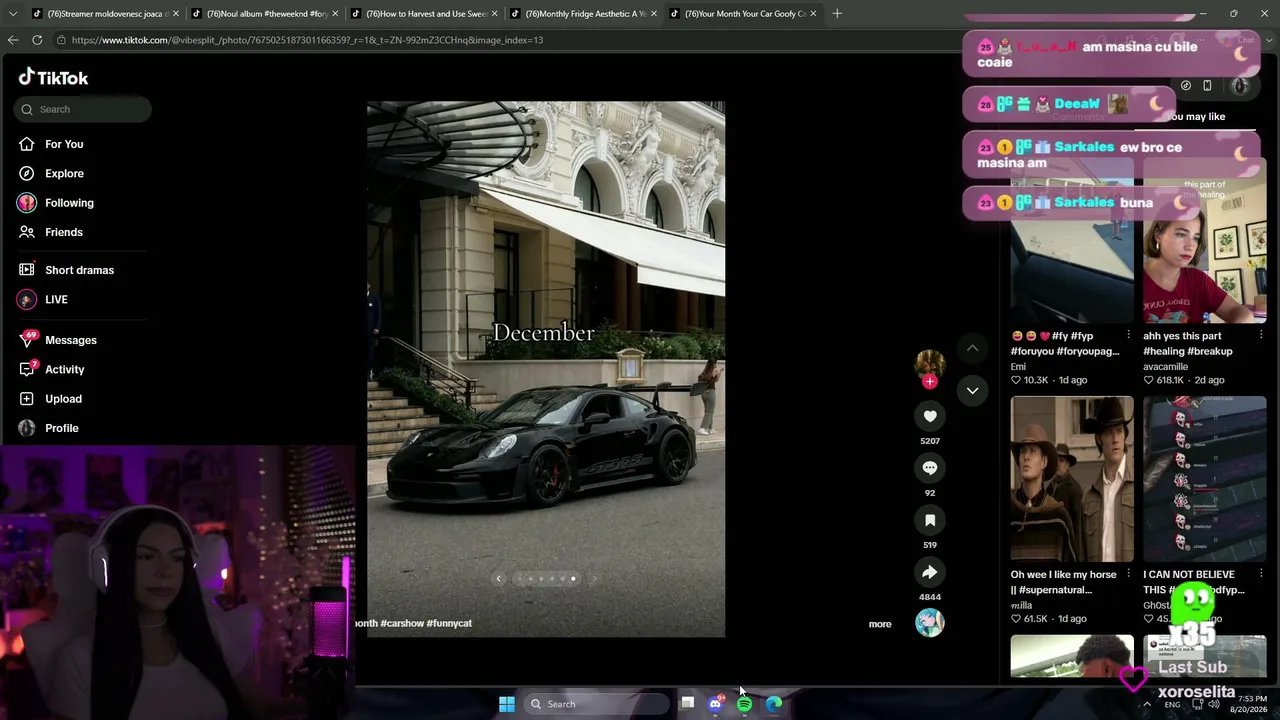1280x720 pixels.
Task: Open comments on the post
Action: [x=930, y=468]
